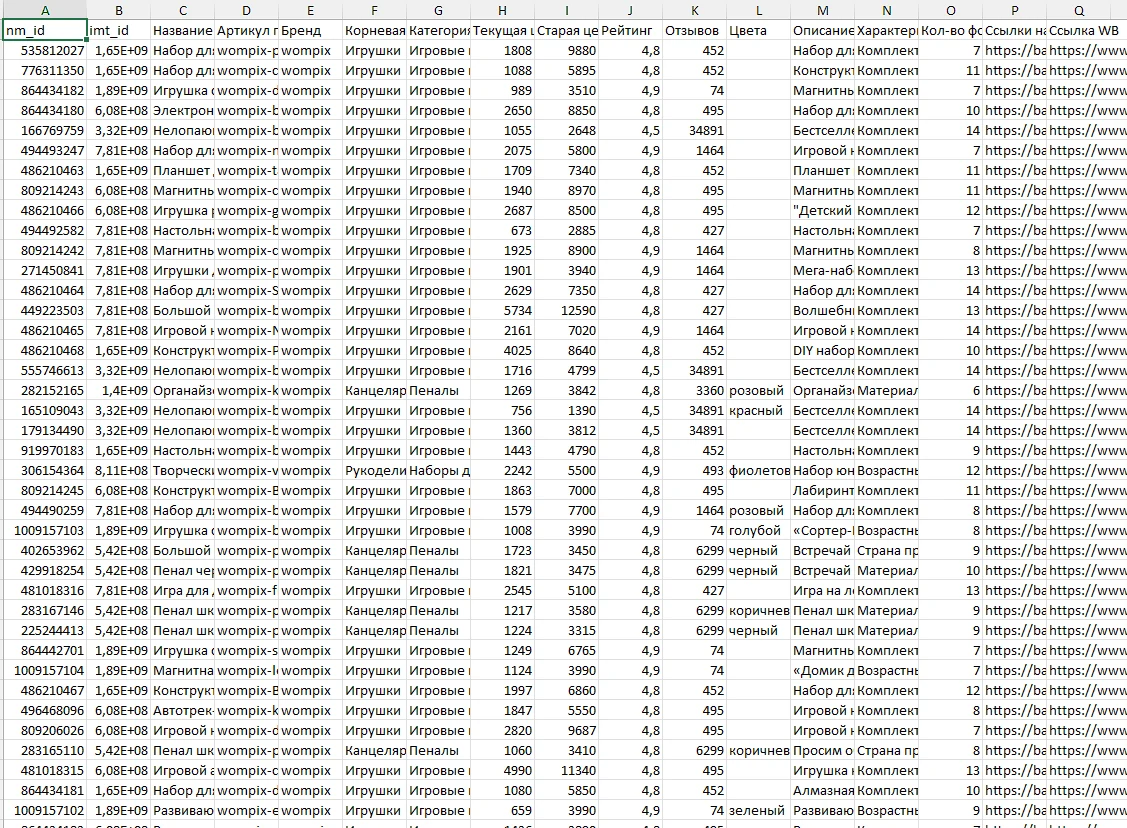This screenshot has height=828, width=1127.
Task: Select price cell 673
Action: pyautogui.click(x=502, y=230)
